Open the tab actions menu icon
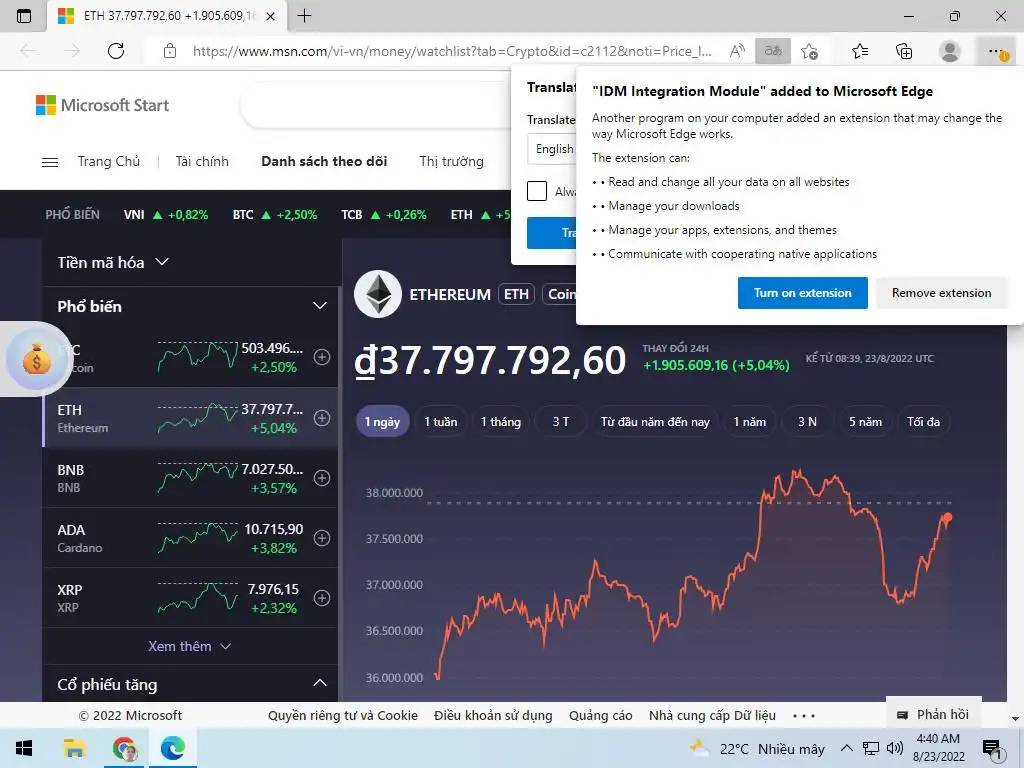The width and height of the screenshot is (1024, 768). click(x=24, y=16)
